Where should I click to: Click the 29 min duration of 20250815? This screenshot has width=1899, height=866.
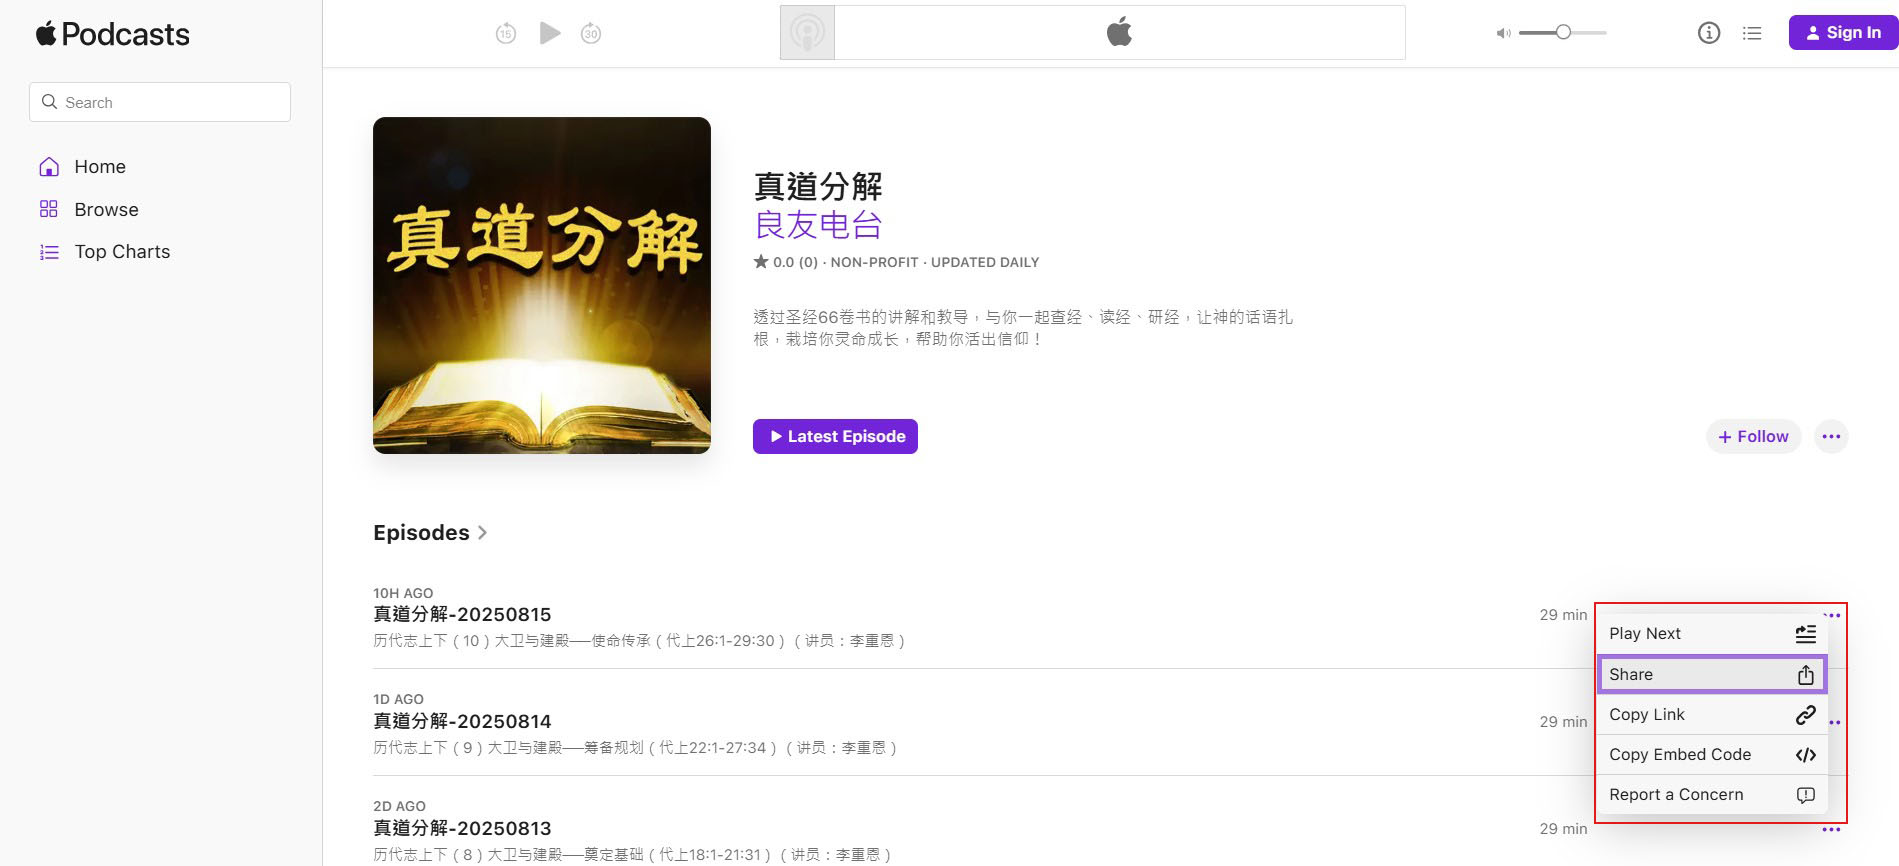(x=1563, y=615)
